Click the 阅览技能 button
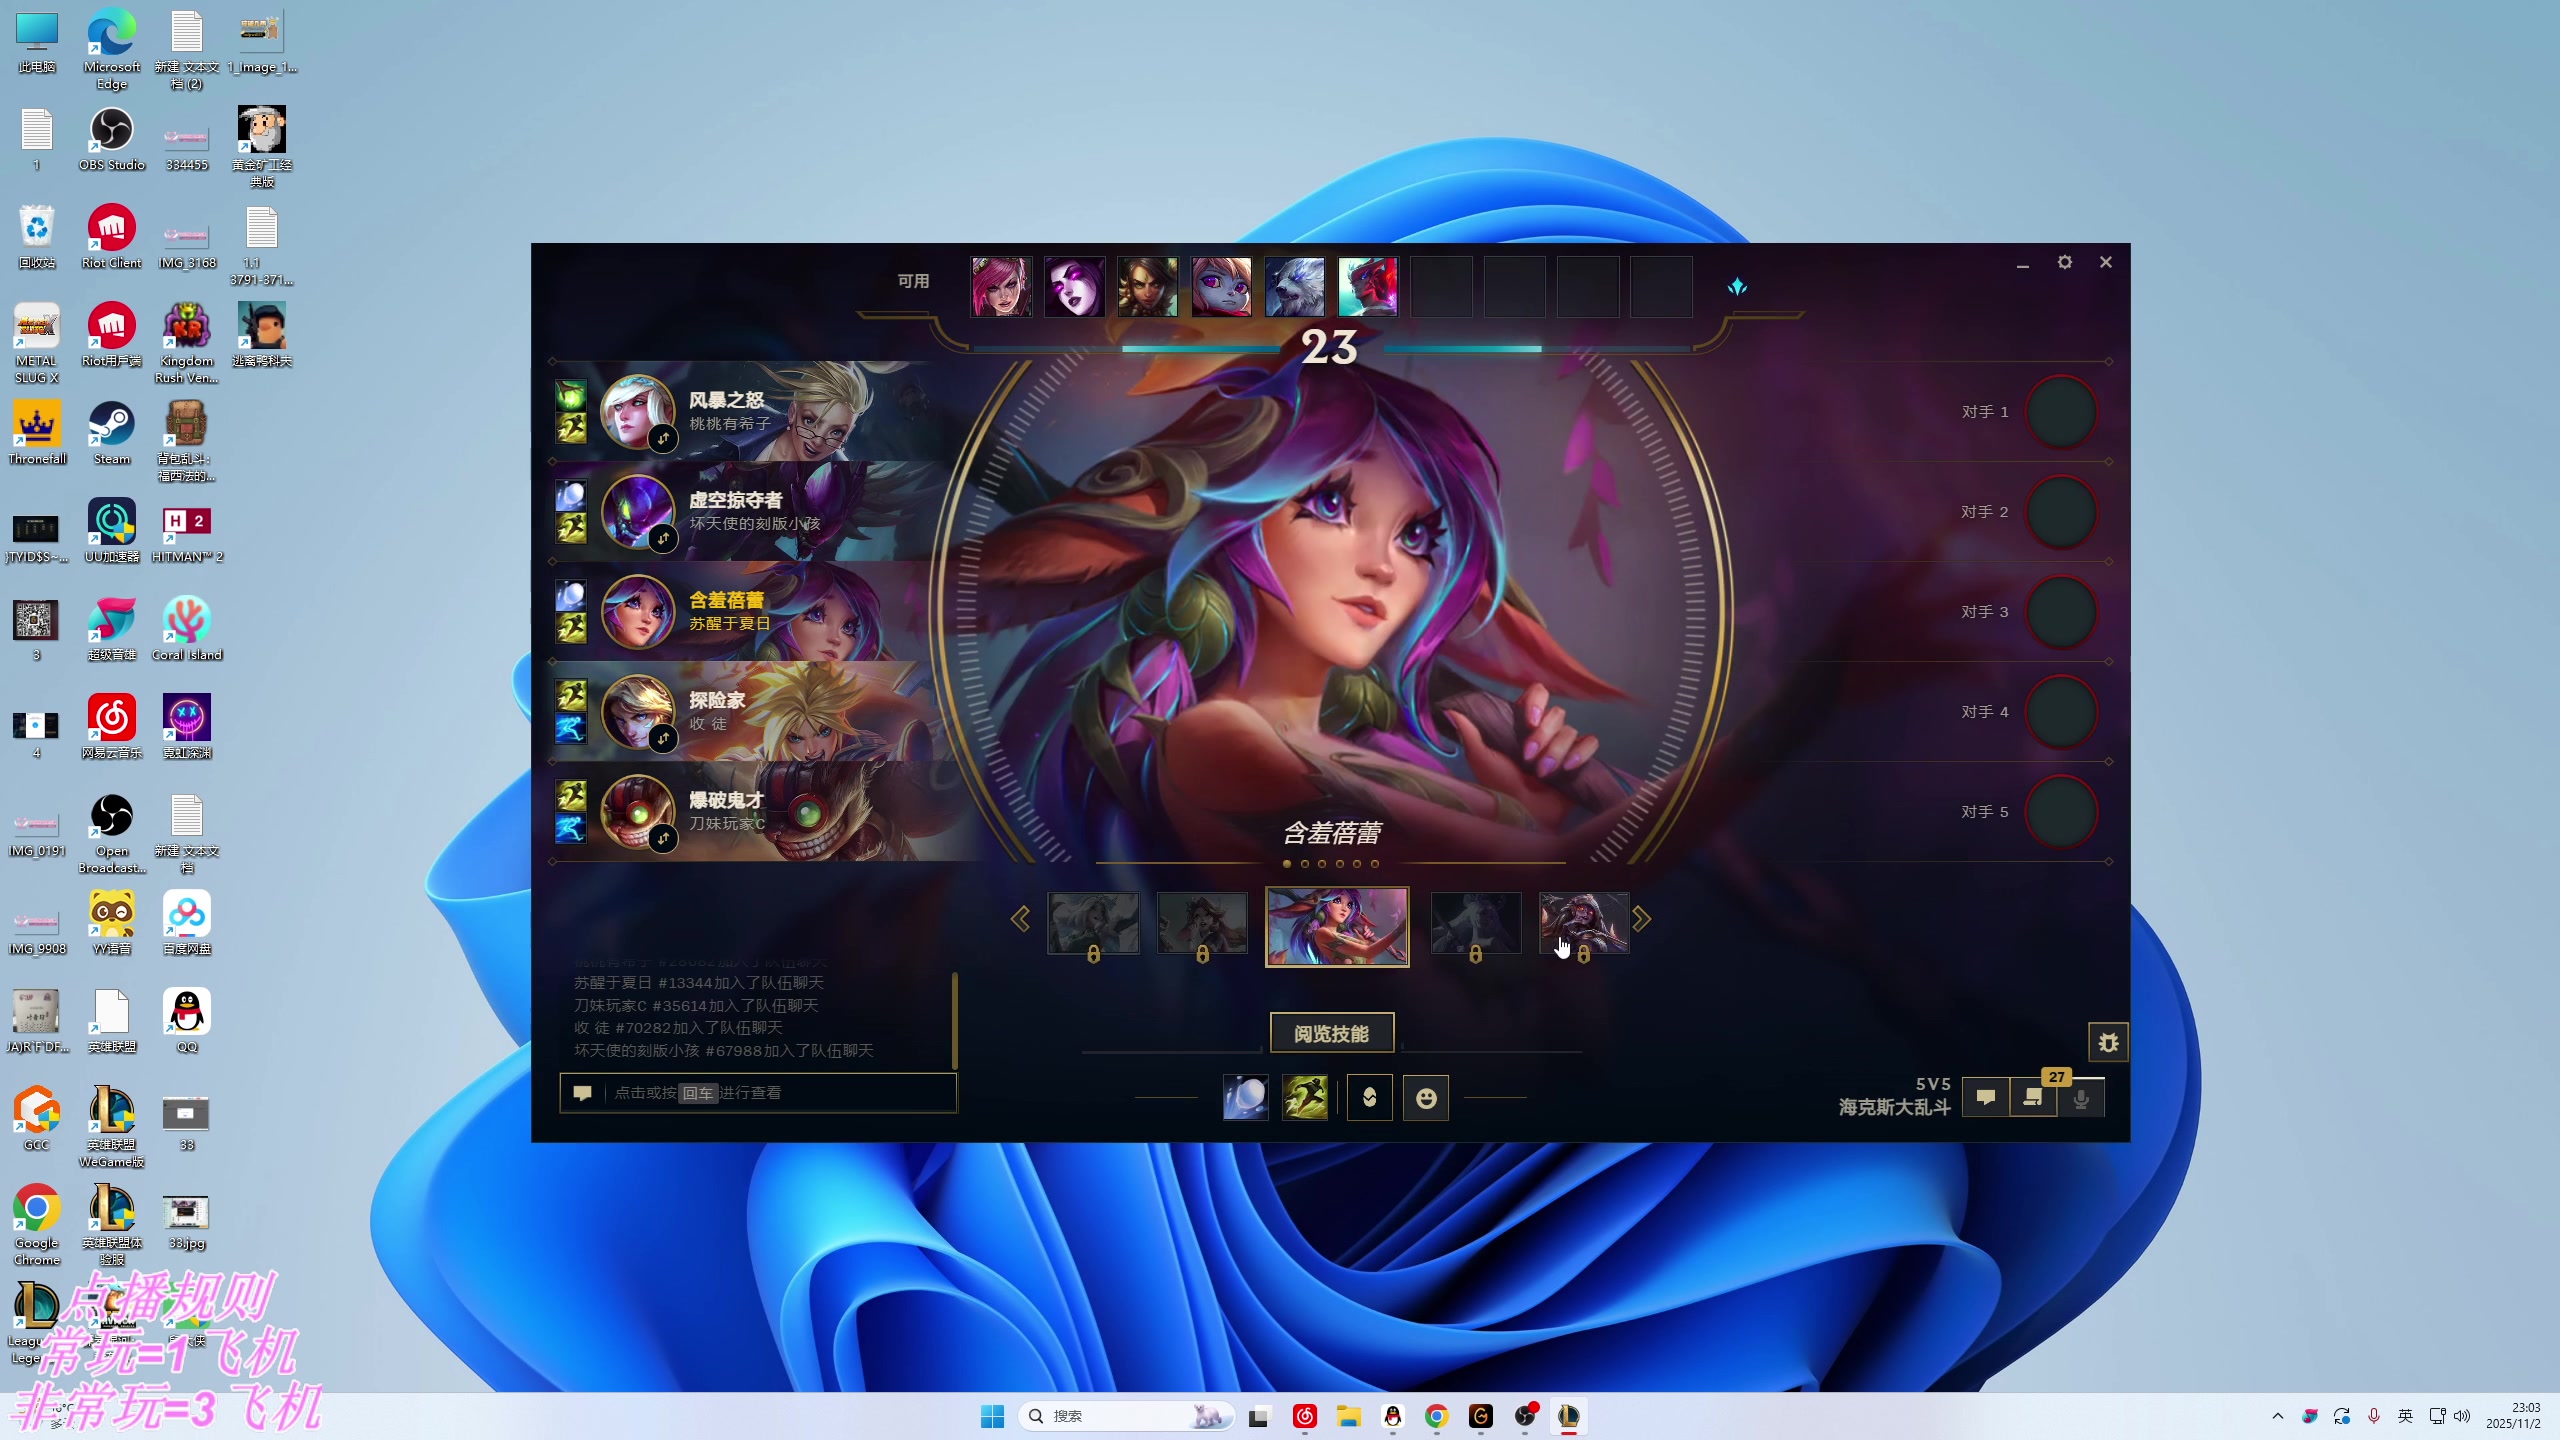Image resolution: width=2560 pixels, height=1440 pixels. click(x=1331, y=1033)
